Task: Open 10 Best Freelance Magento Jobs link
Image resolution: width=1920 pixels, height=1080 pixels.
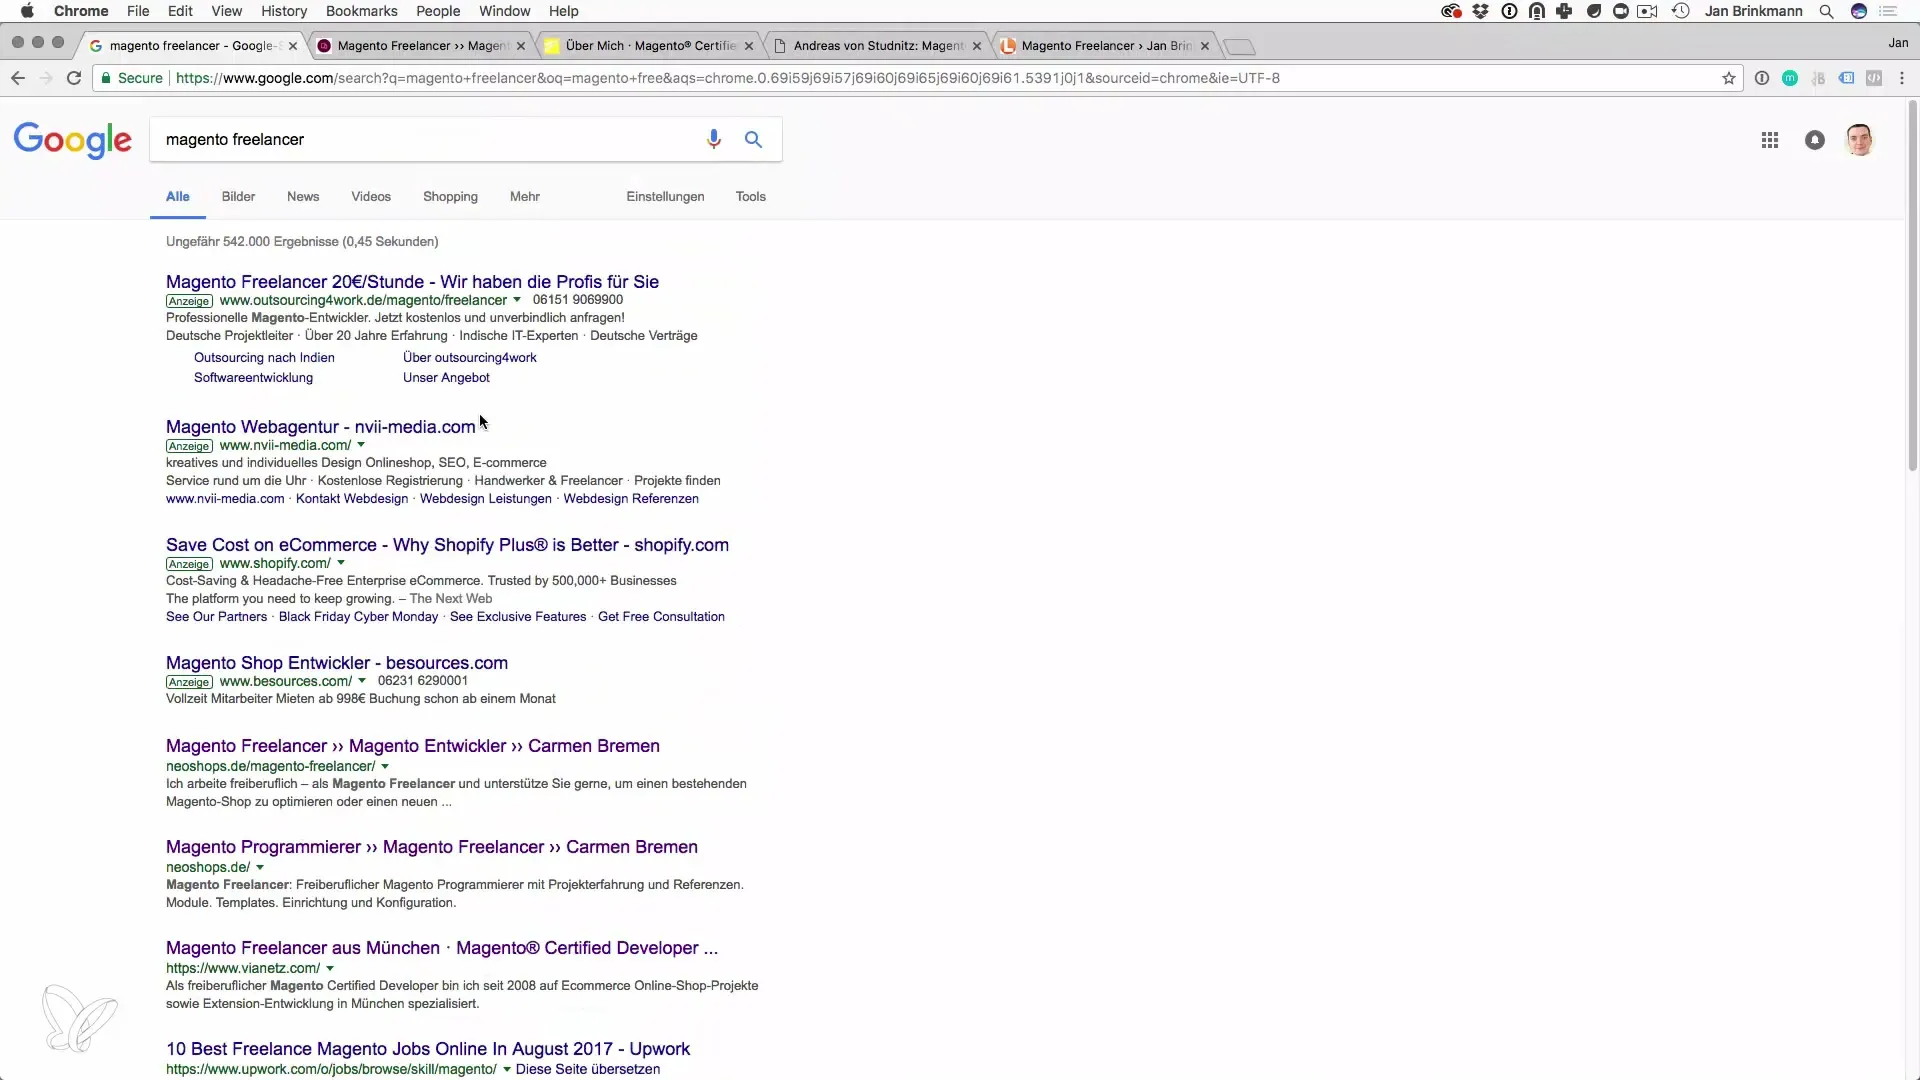Action: [428, 1049]
